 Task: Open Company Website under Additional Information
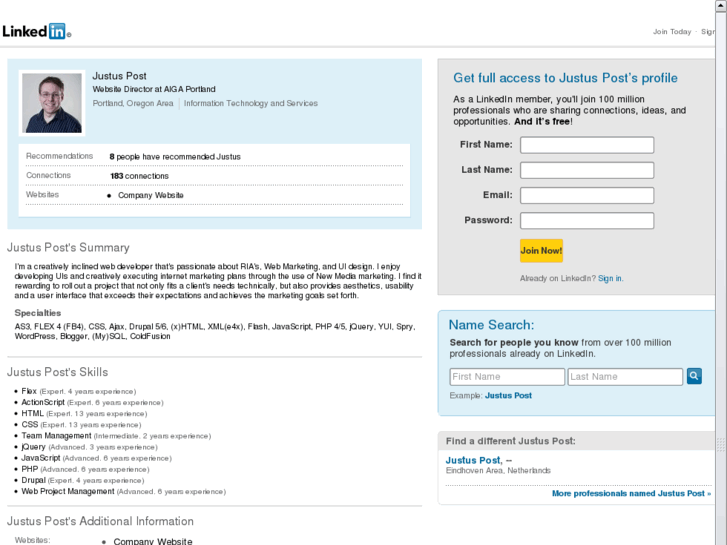153,541
